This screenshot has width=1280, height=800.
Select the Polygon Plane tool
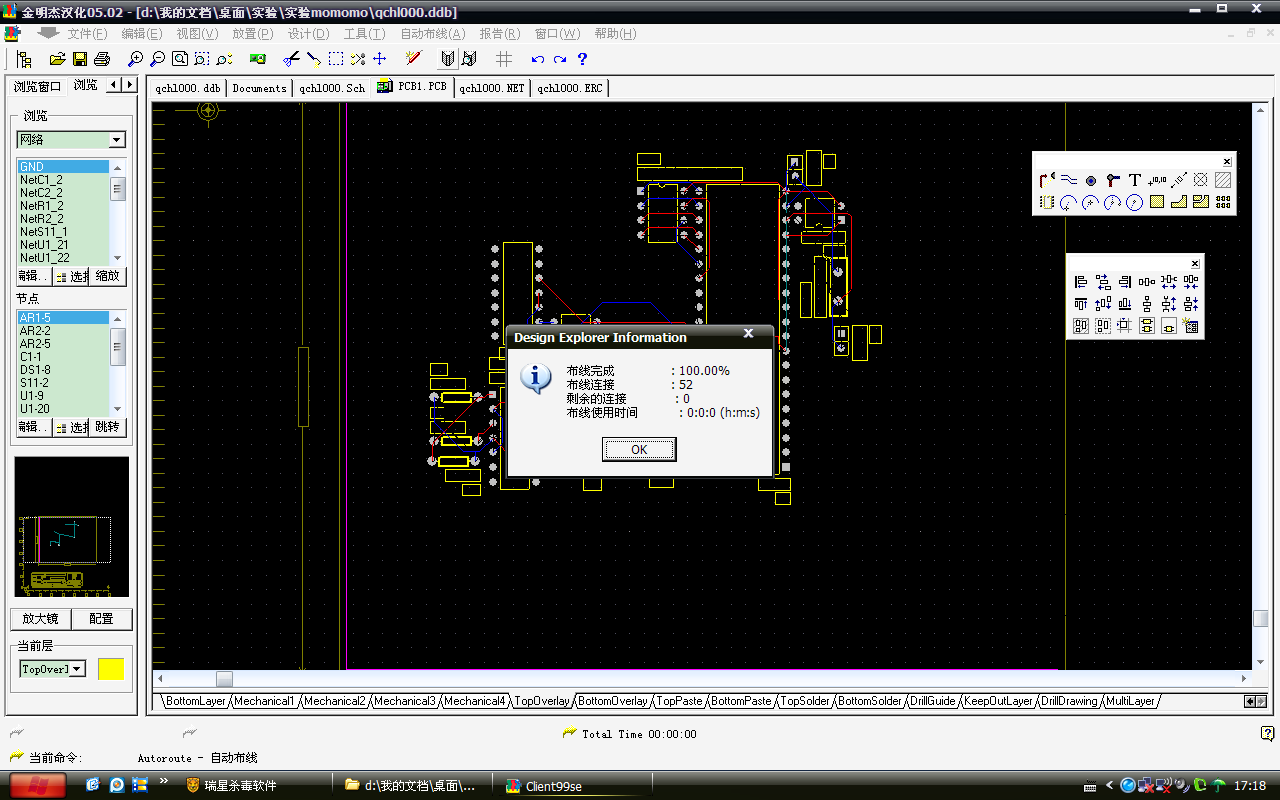(1179, 202)
